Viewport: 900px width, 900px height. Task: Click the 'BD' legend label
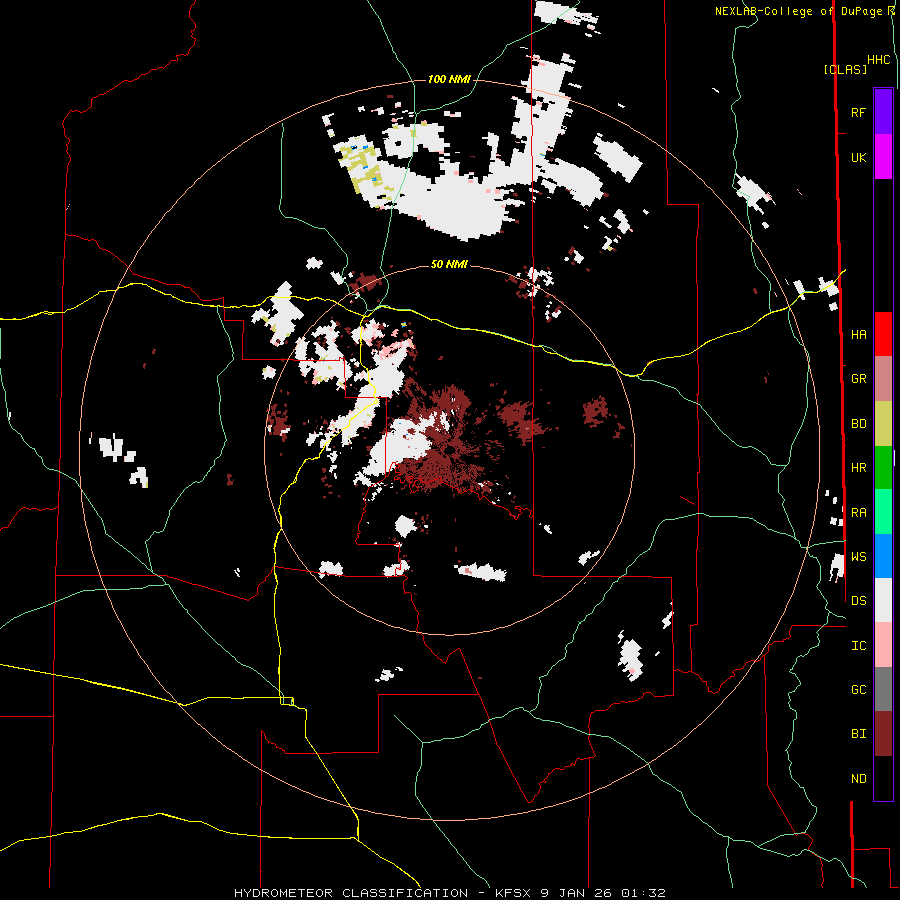[x=858, y=424]
